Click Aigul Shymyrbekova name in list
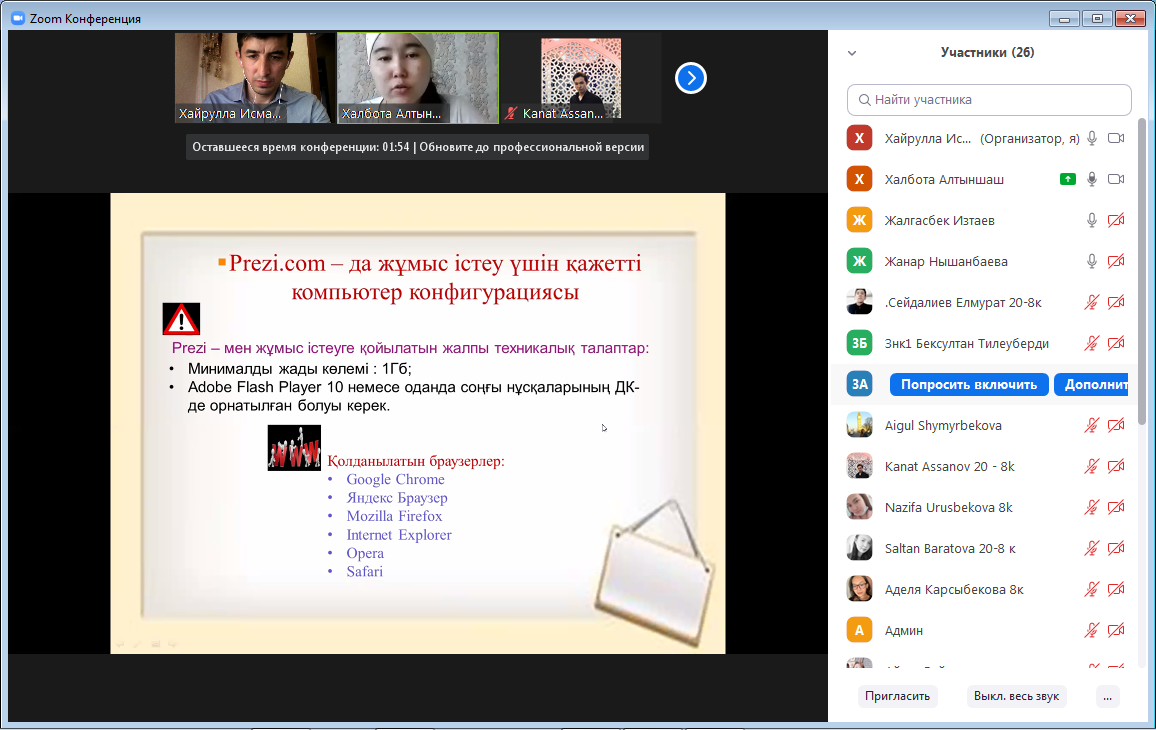The width and height of the screenshot is (1156, 730). click(943, 425)
